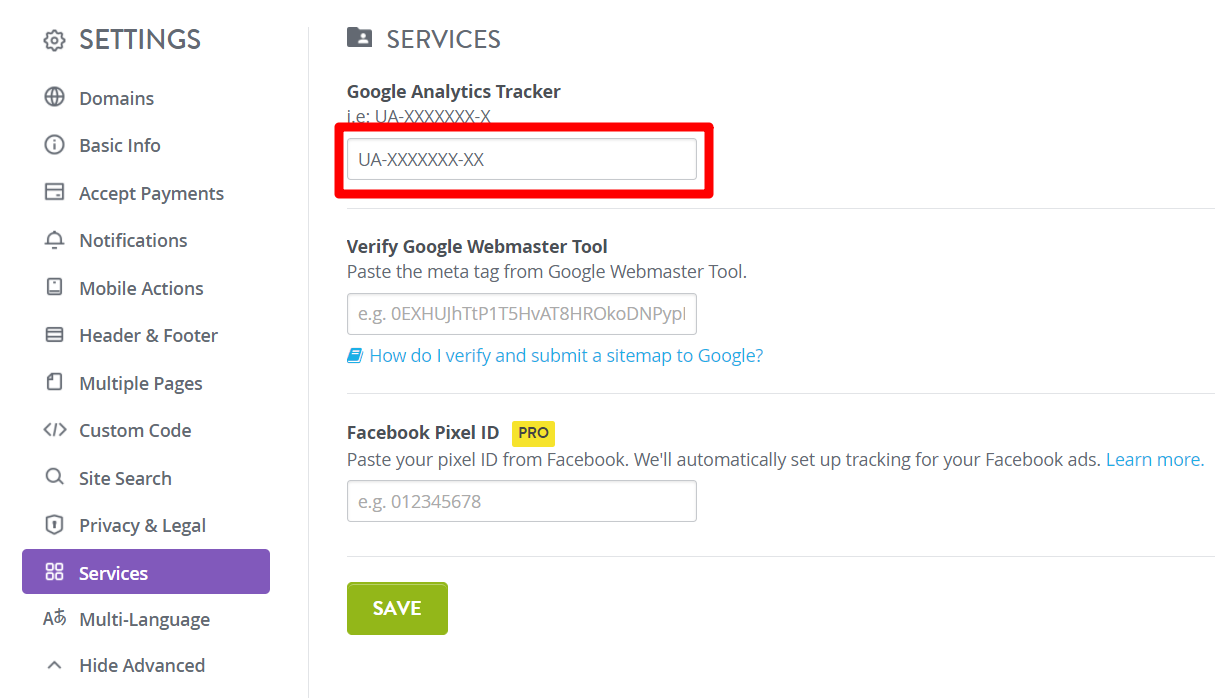Click the Header & Footer layout icon

point(54,335)
